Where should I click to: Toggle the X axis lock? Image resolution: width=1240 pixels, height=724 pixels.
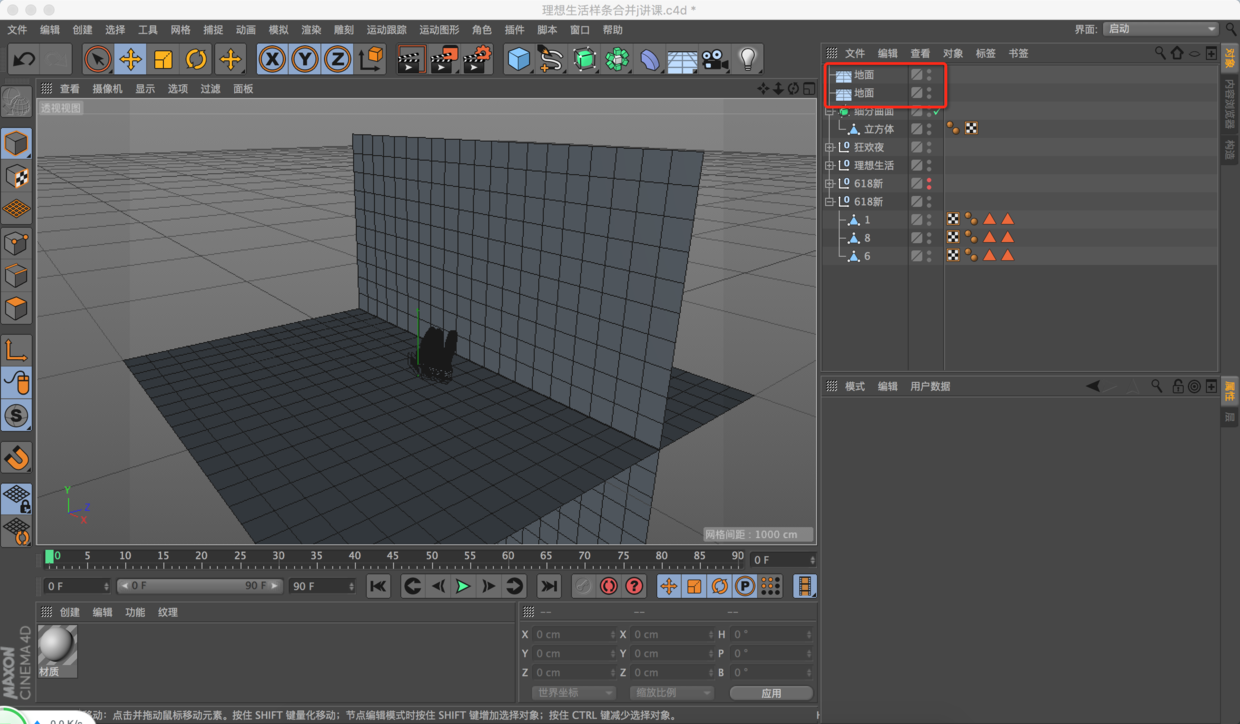coord(271,59)
